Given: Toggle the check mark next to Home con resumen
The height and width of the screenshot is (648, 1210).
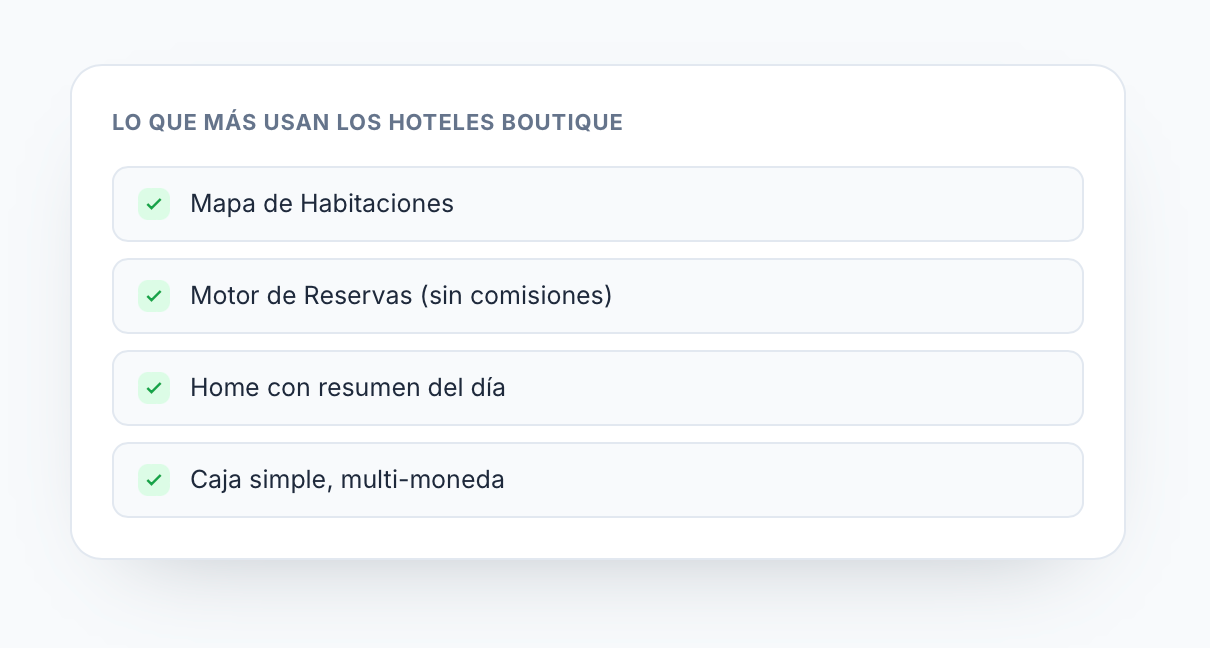Looking at the screenshot, I should point(154,388).
